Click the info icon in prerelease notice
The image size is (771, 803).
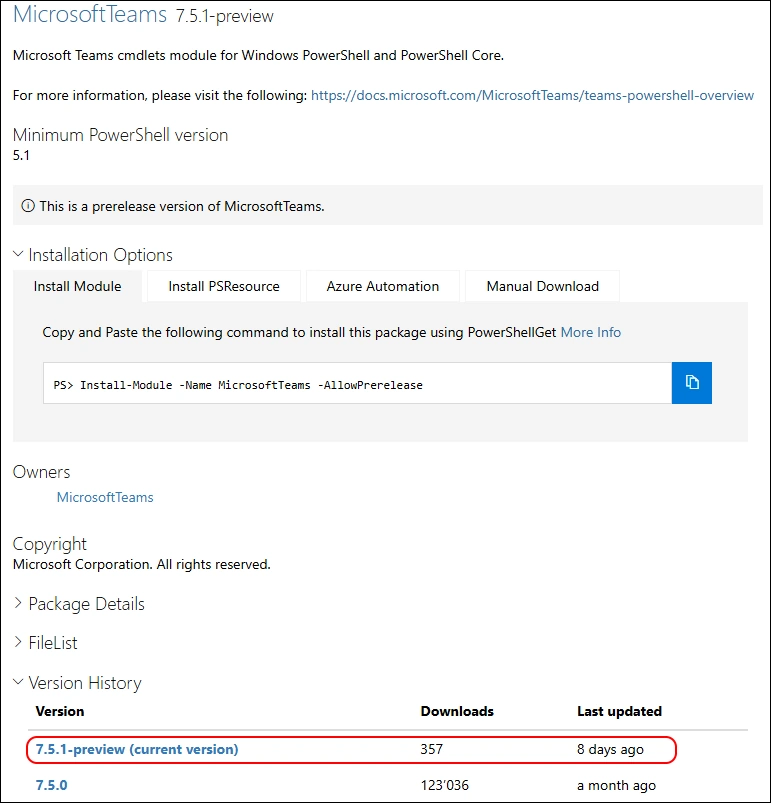tap(28, 206)
